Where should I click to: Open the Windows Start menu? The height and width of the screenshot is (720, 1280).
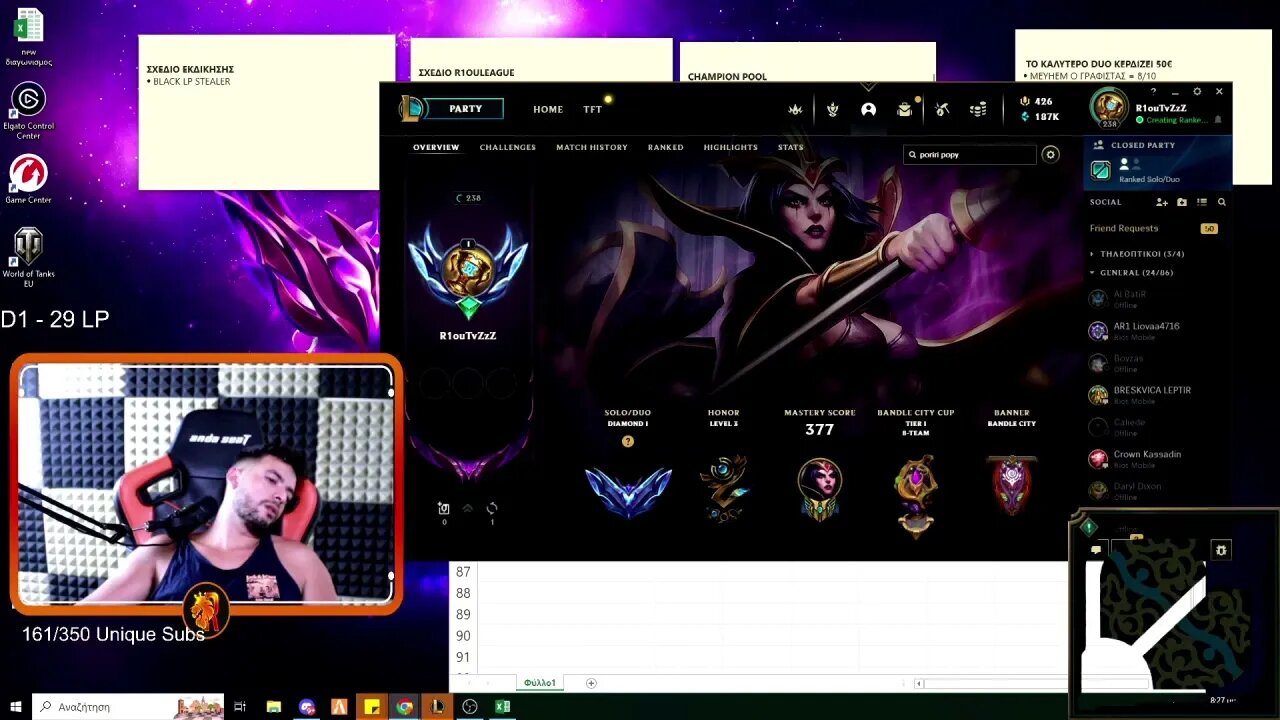[15, 706]
